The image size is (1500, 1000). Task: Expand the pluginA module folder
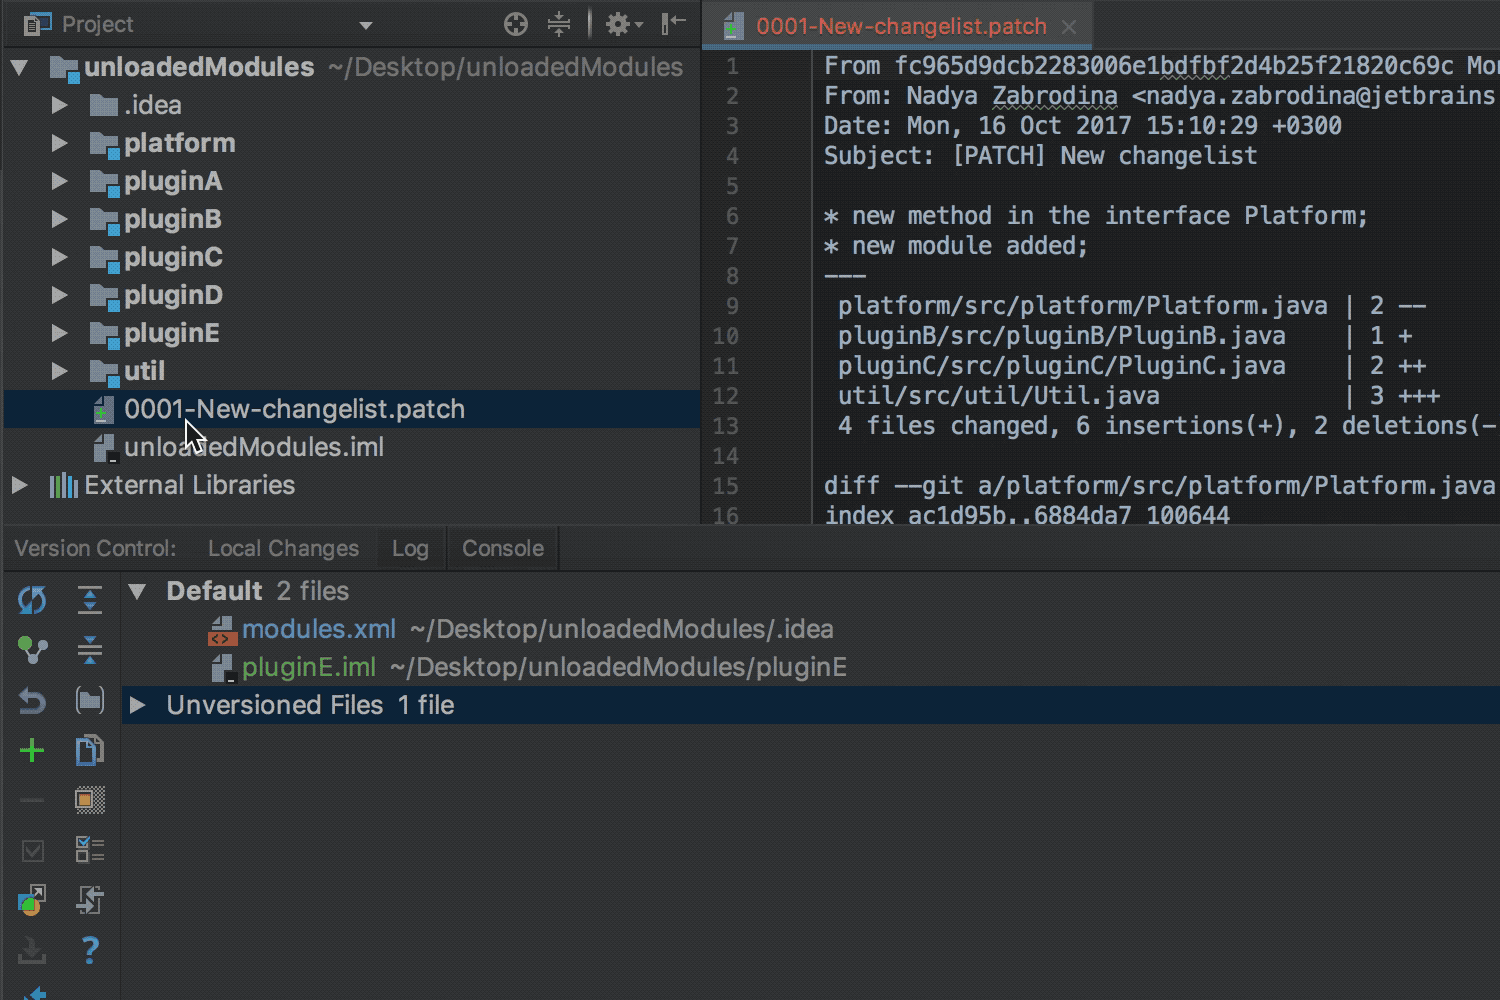(x=60, y=181)
